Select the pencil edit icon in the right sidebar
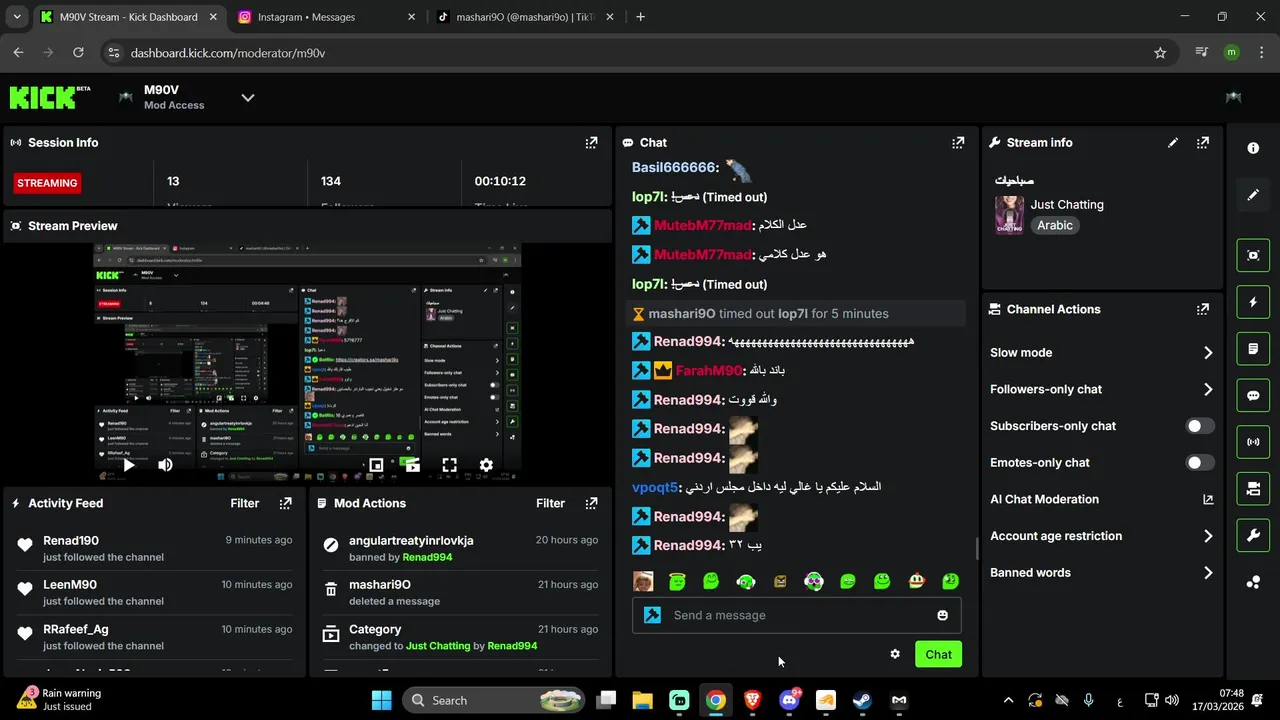This screenshot has height=720, width=1280. coord(1253,195)
